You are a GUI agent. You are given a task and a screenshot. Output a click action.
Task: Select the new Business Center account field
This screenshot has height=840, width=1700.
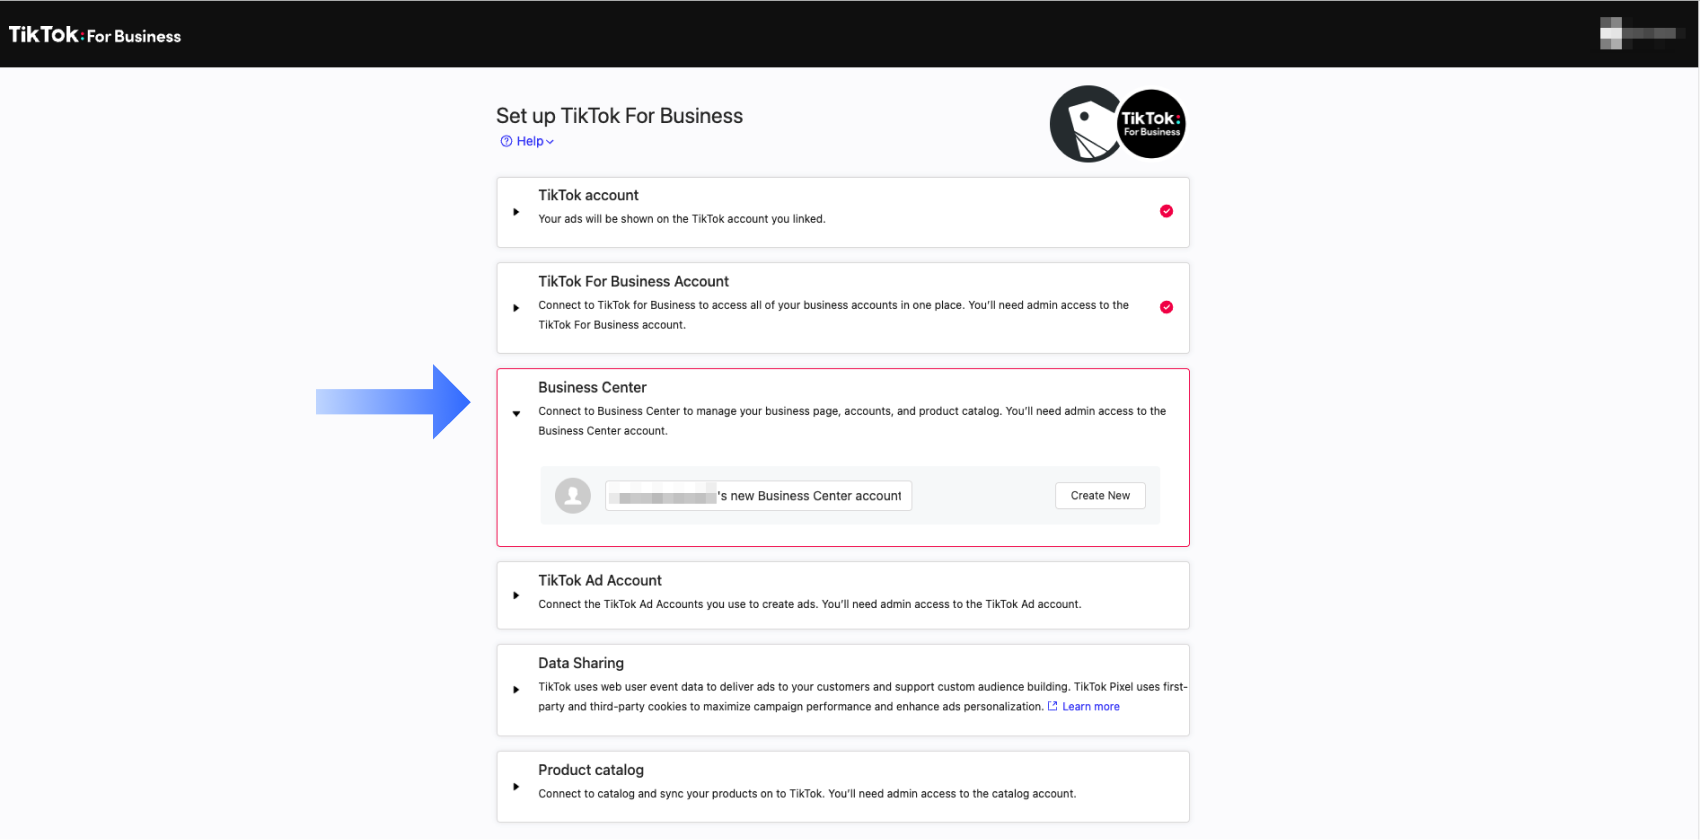(x=758, y=496)
